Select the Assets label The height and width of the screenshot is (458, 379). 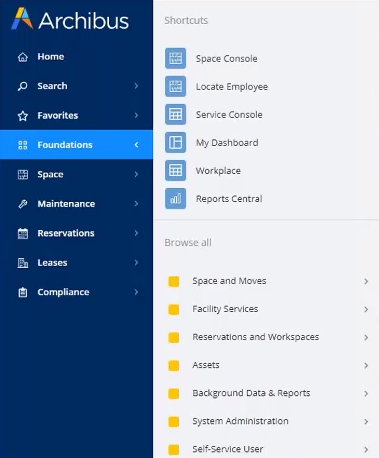tap(206, 365)
